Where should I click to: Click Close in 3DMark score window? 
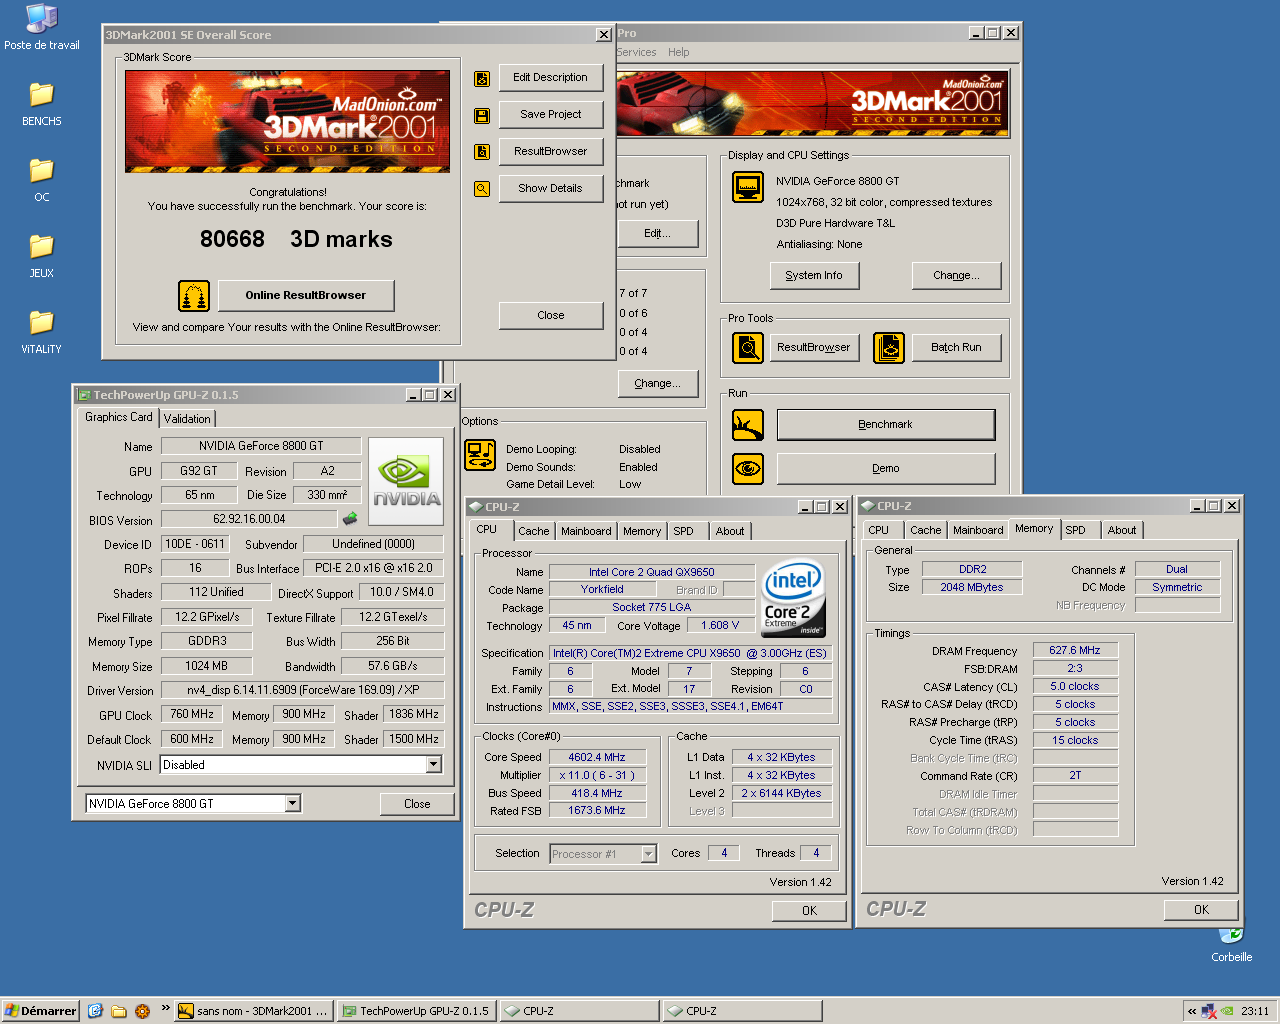[x=550, y=316]
